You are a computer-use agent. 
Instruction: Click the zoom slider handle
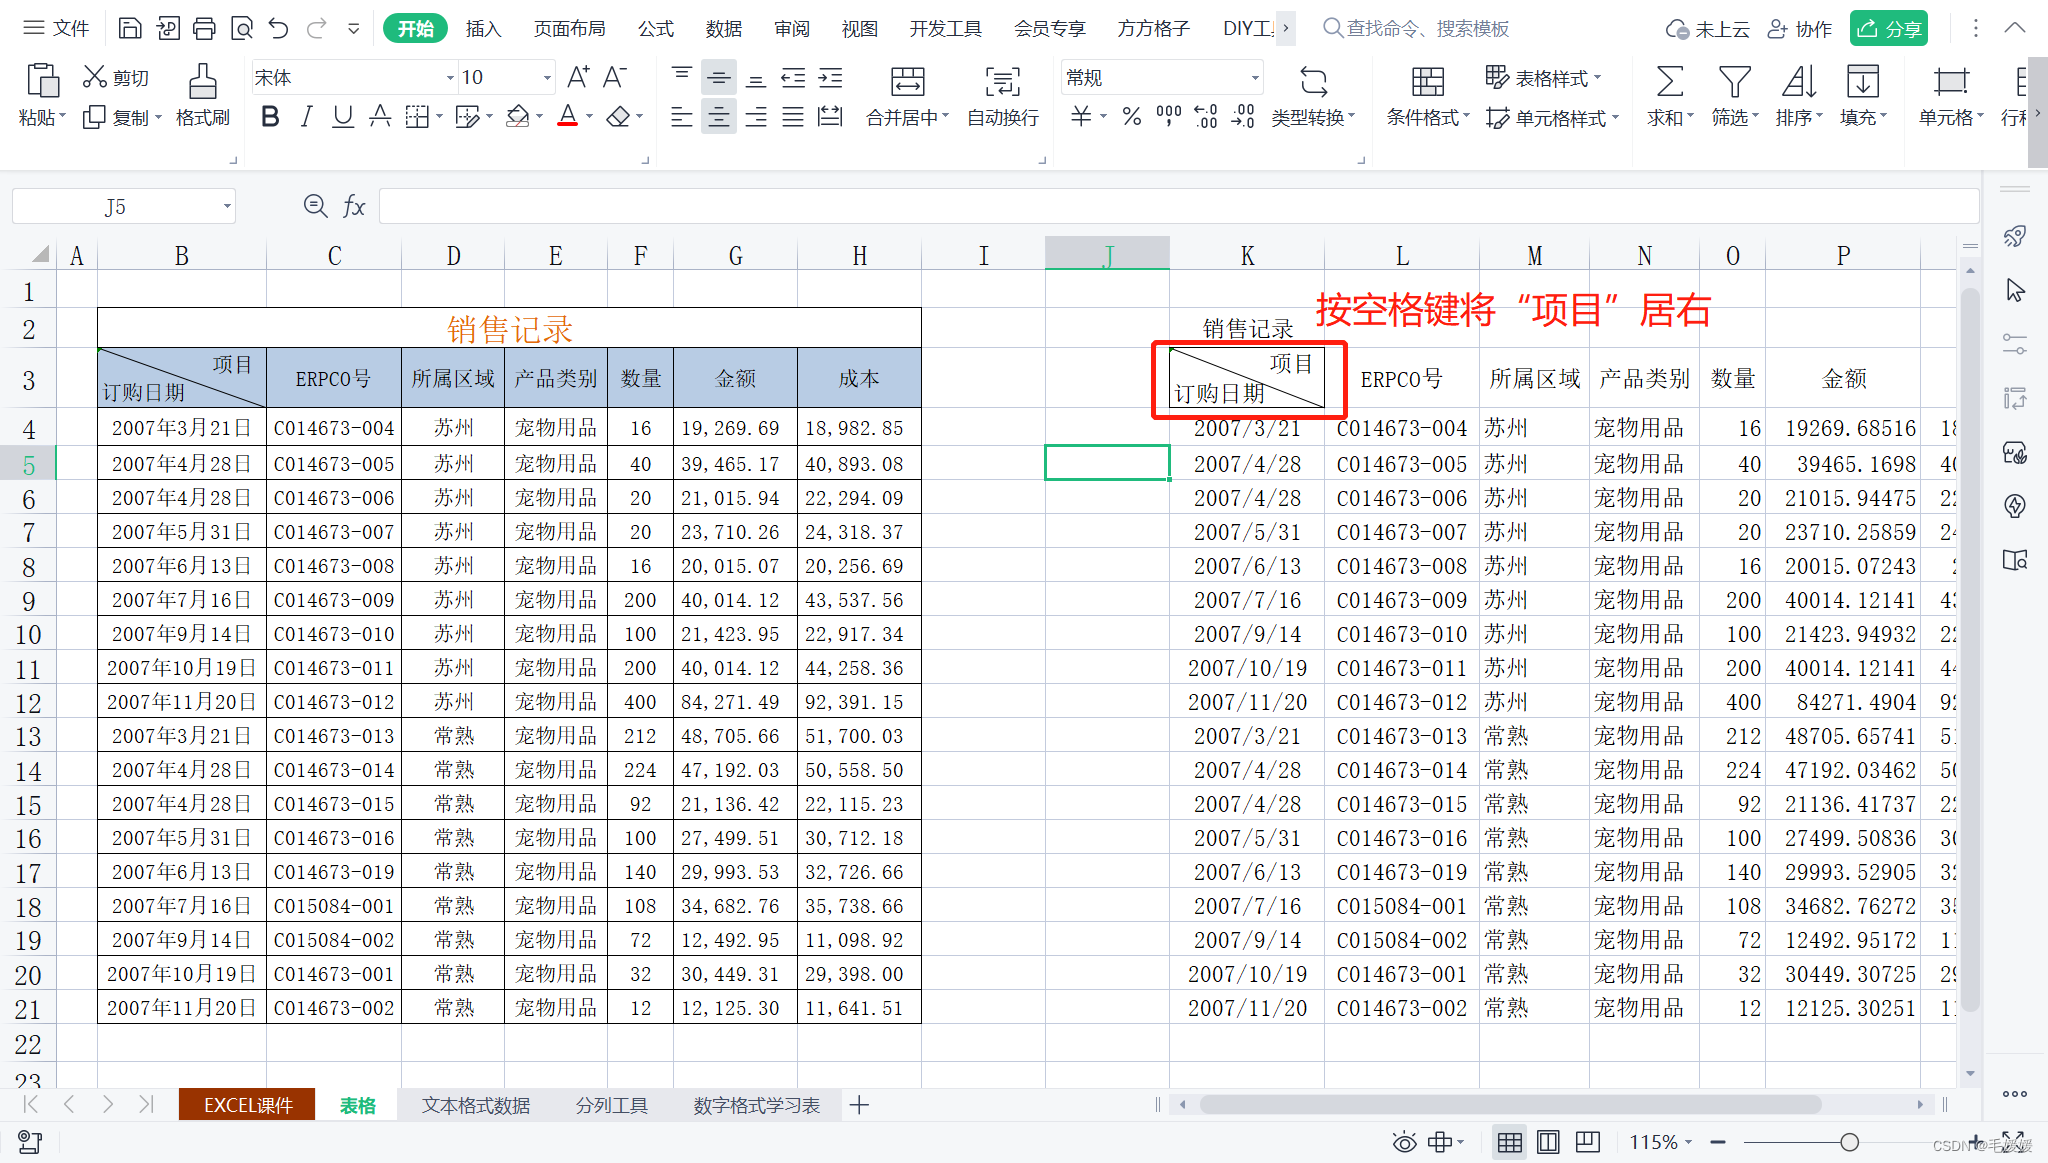tap(1849, 1142)
